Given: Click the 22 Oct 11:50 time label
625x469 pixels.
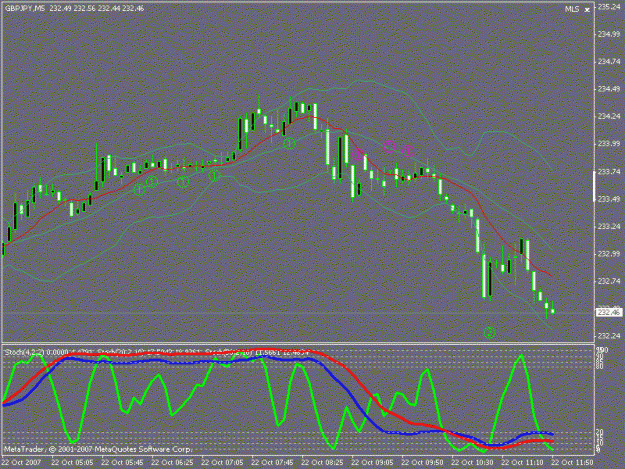Looking at the screenshot, I should coord(572,462).
